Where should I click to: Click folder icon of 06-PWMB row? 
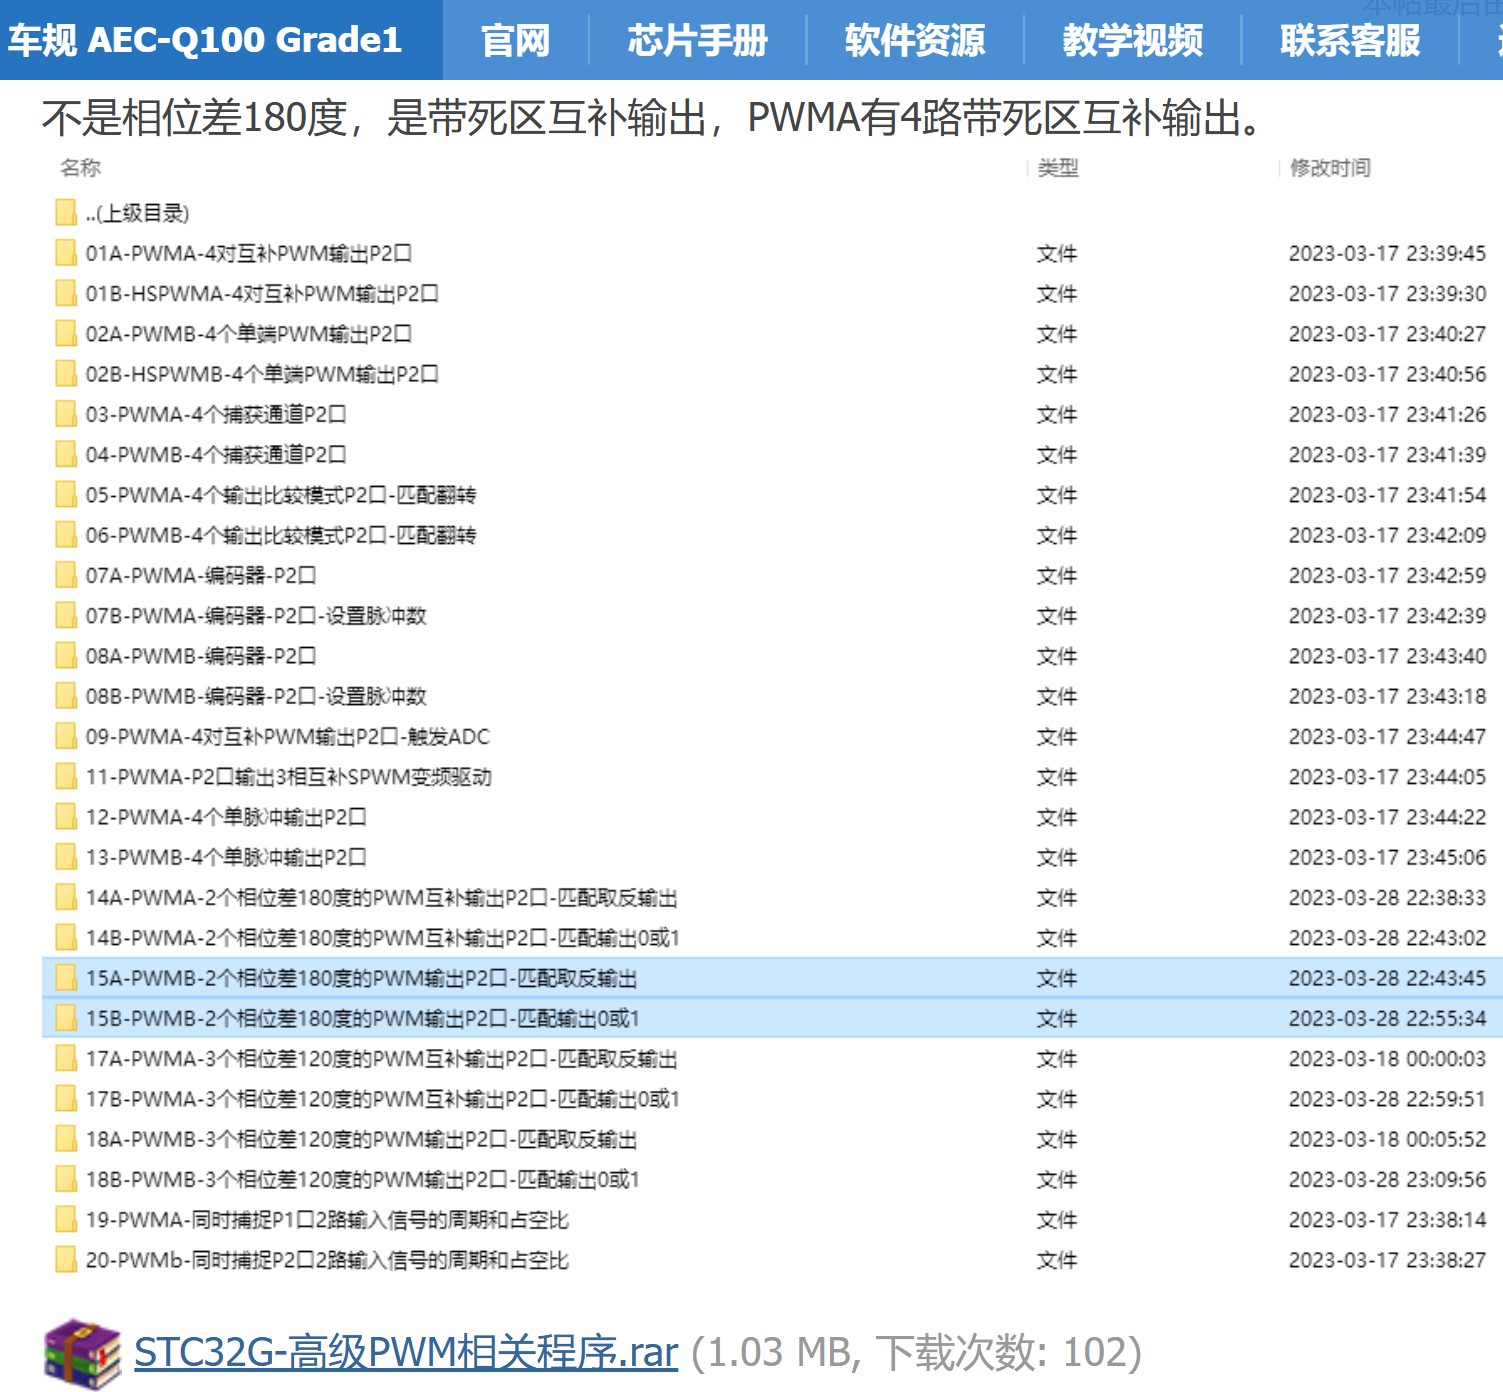66,534
